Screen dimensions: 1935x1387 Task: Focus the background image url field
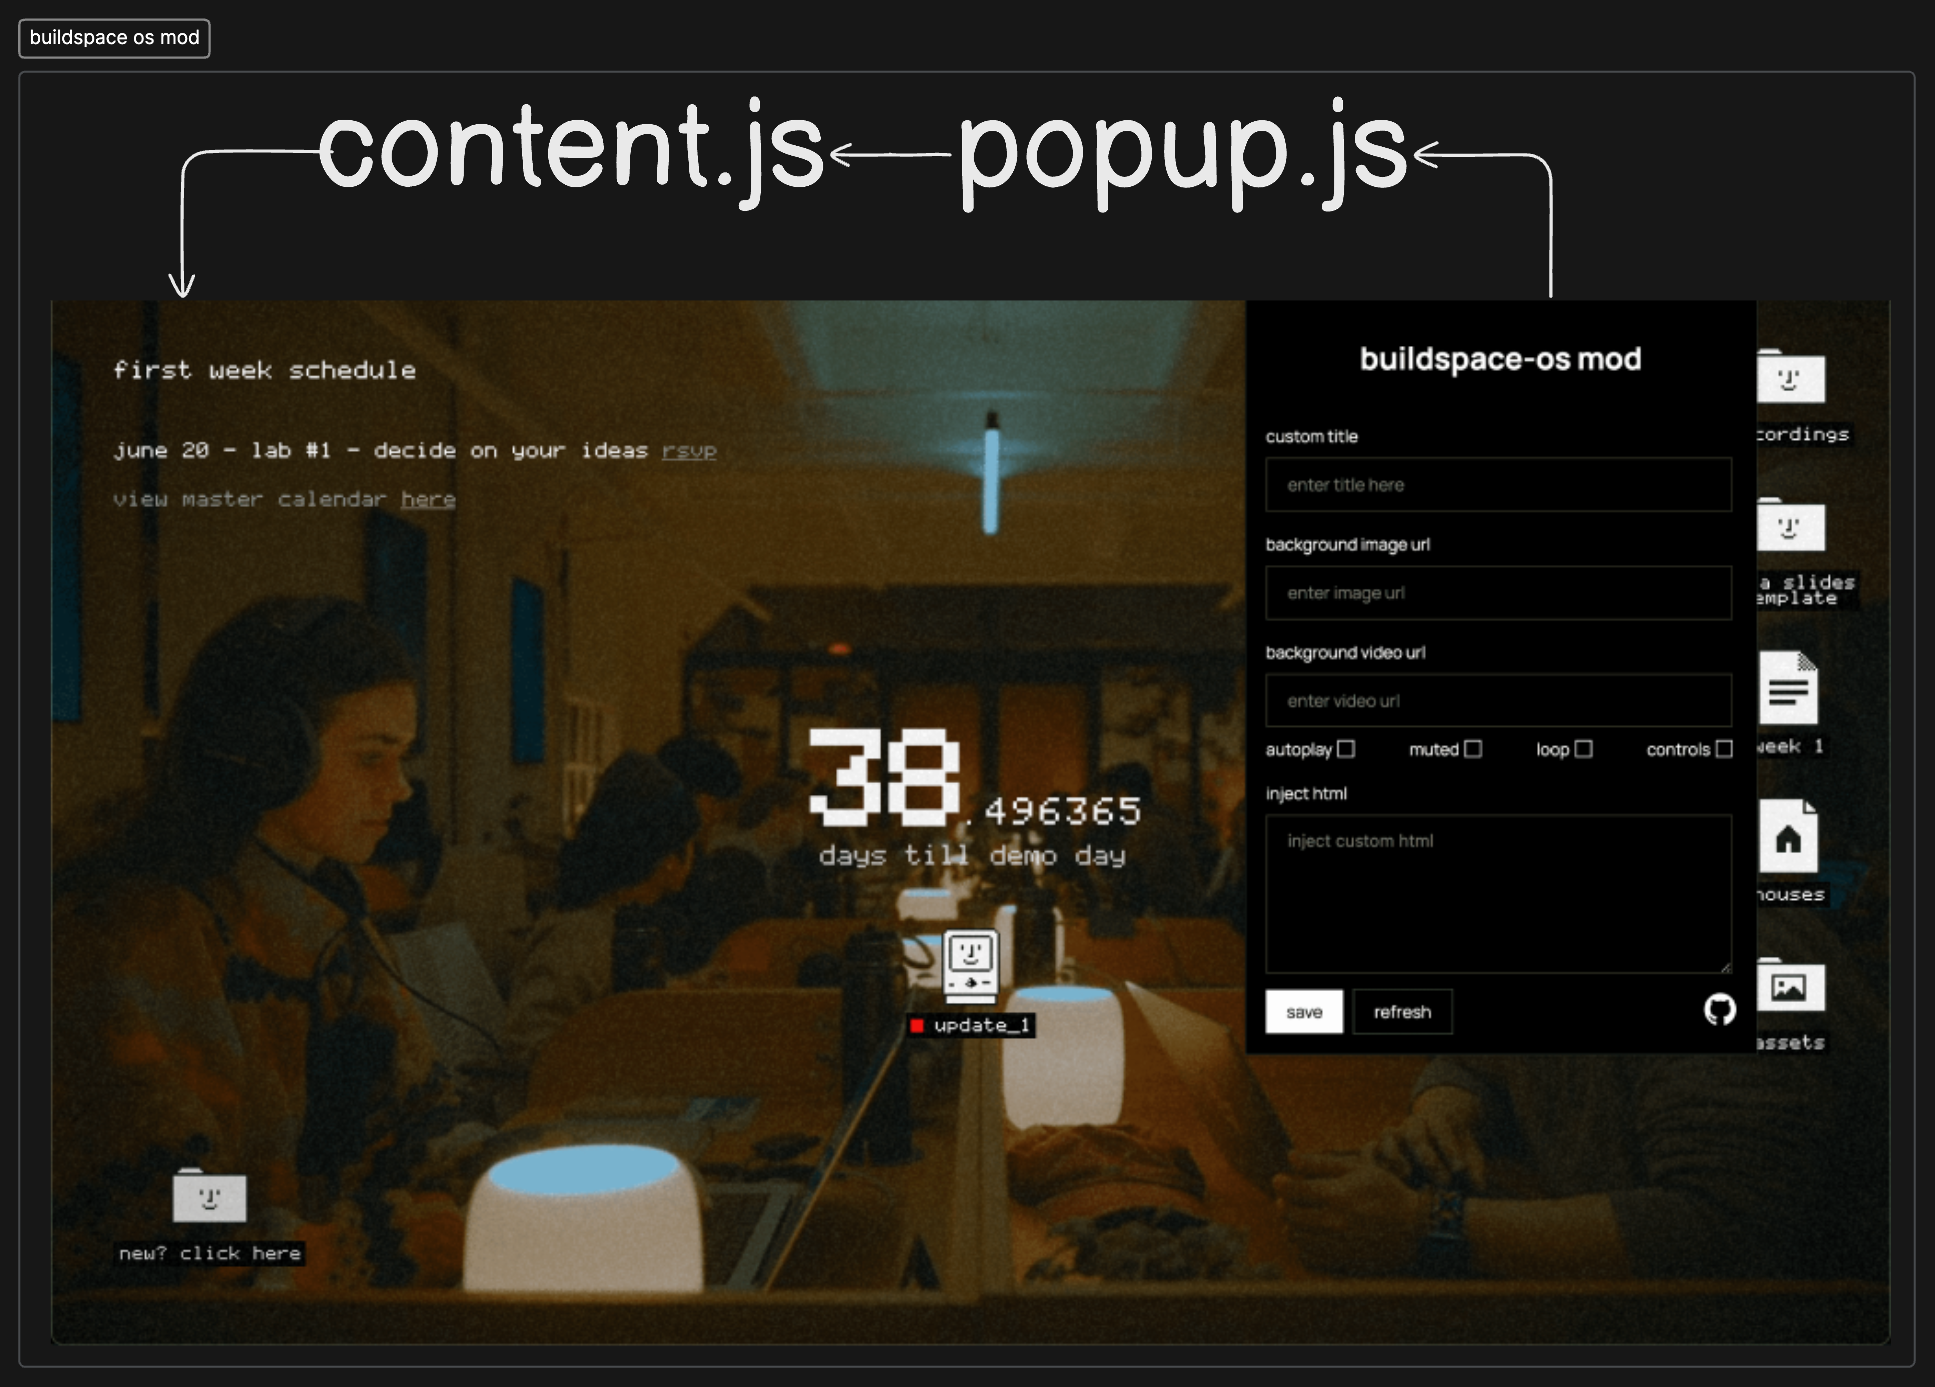tap(1497, 593)
